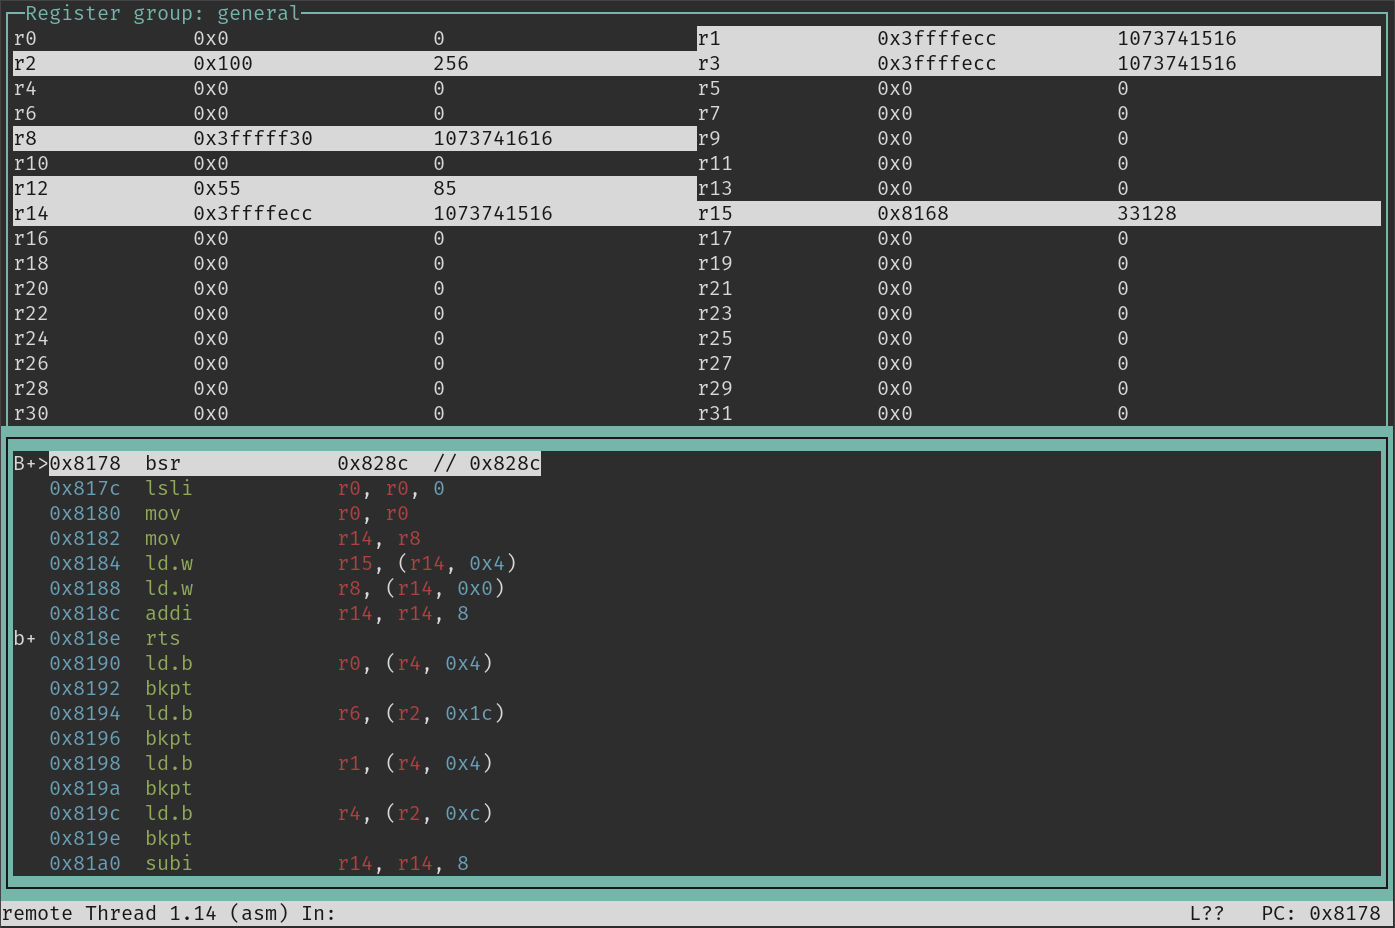Click the L?? line indicator

point(1207,913)
